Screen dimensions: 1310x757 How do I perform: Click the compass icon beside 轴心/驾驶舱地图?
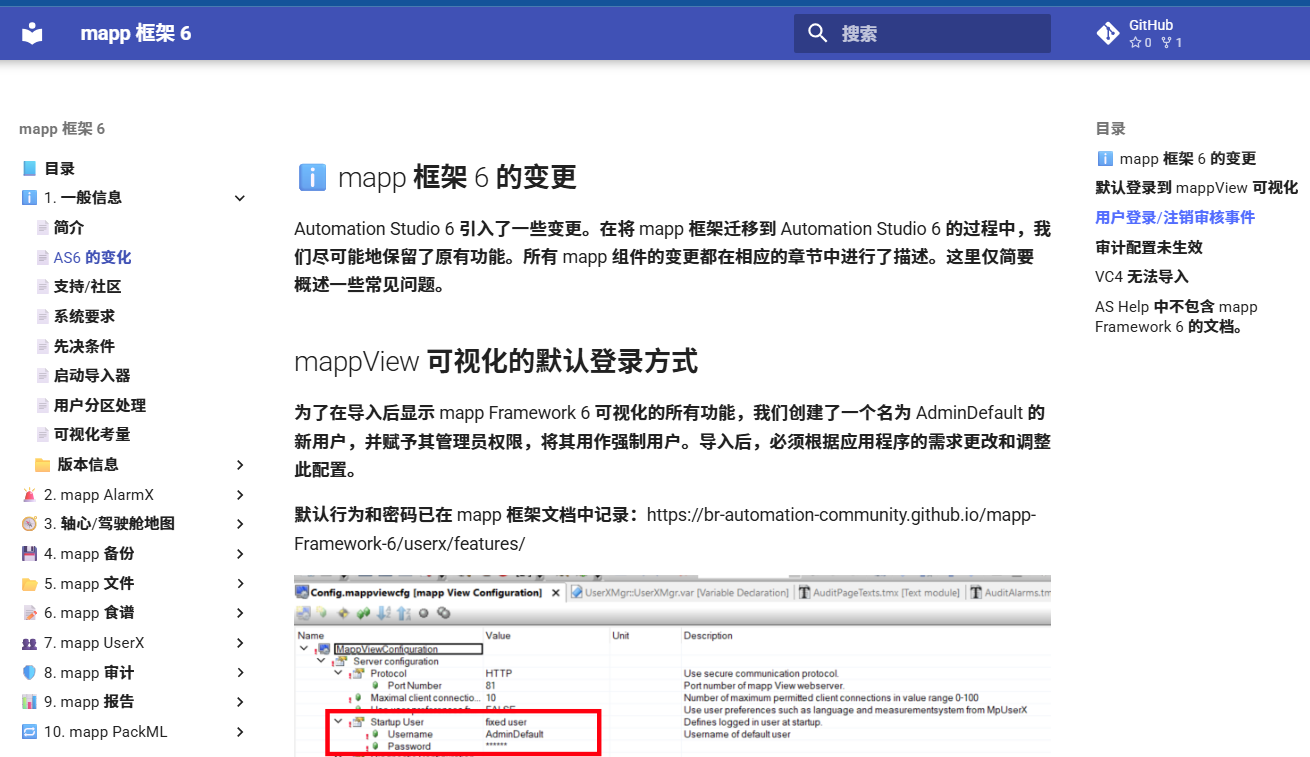[x=29, y=524]
